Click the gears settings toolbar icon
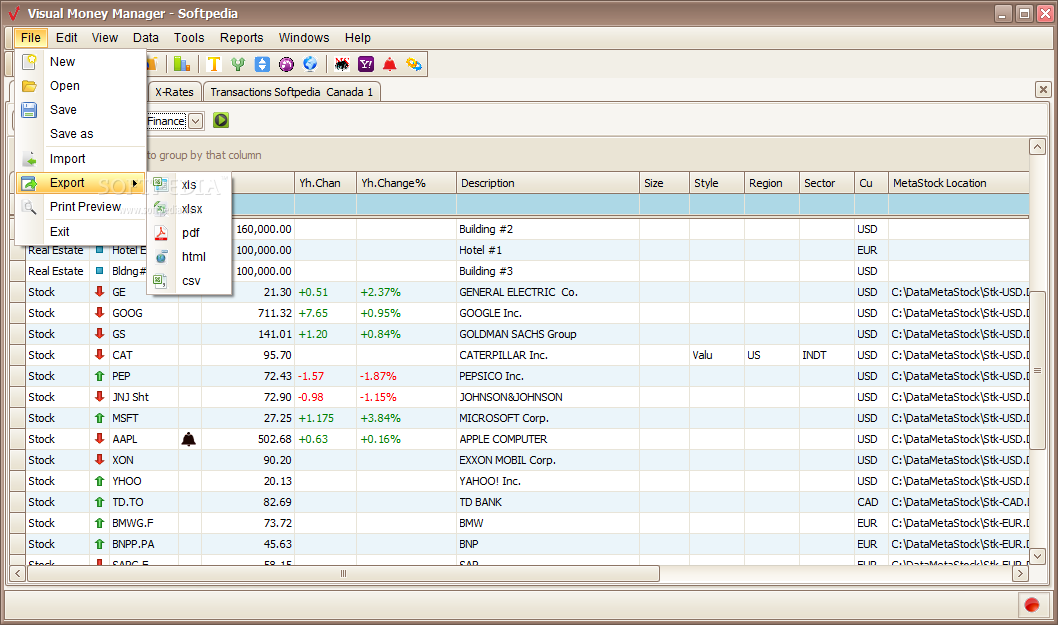The height and width of the screenshot is (625, 1058). pos(414,64)
